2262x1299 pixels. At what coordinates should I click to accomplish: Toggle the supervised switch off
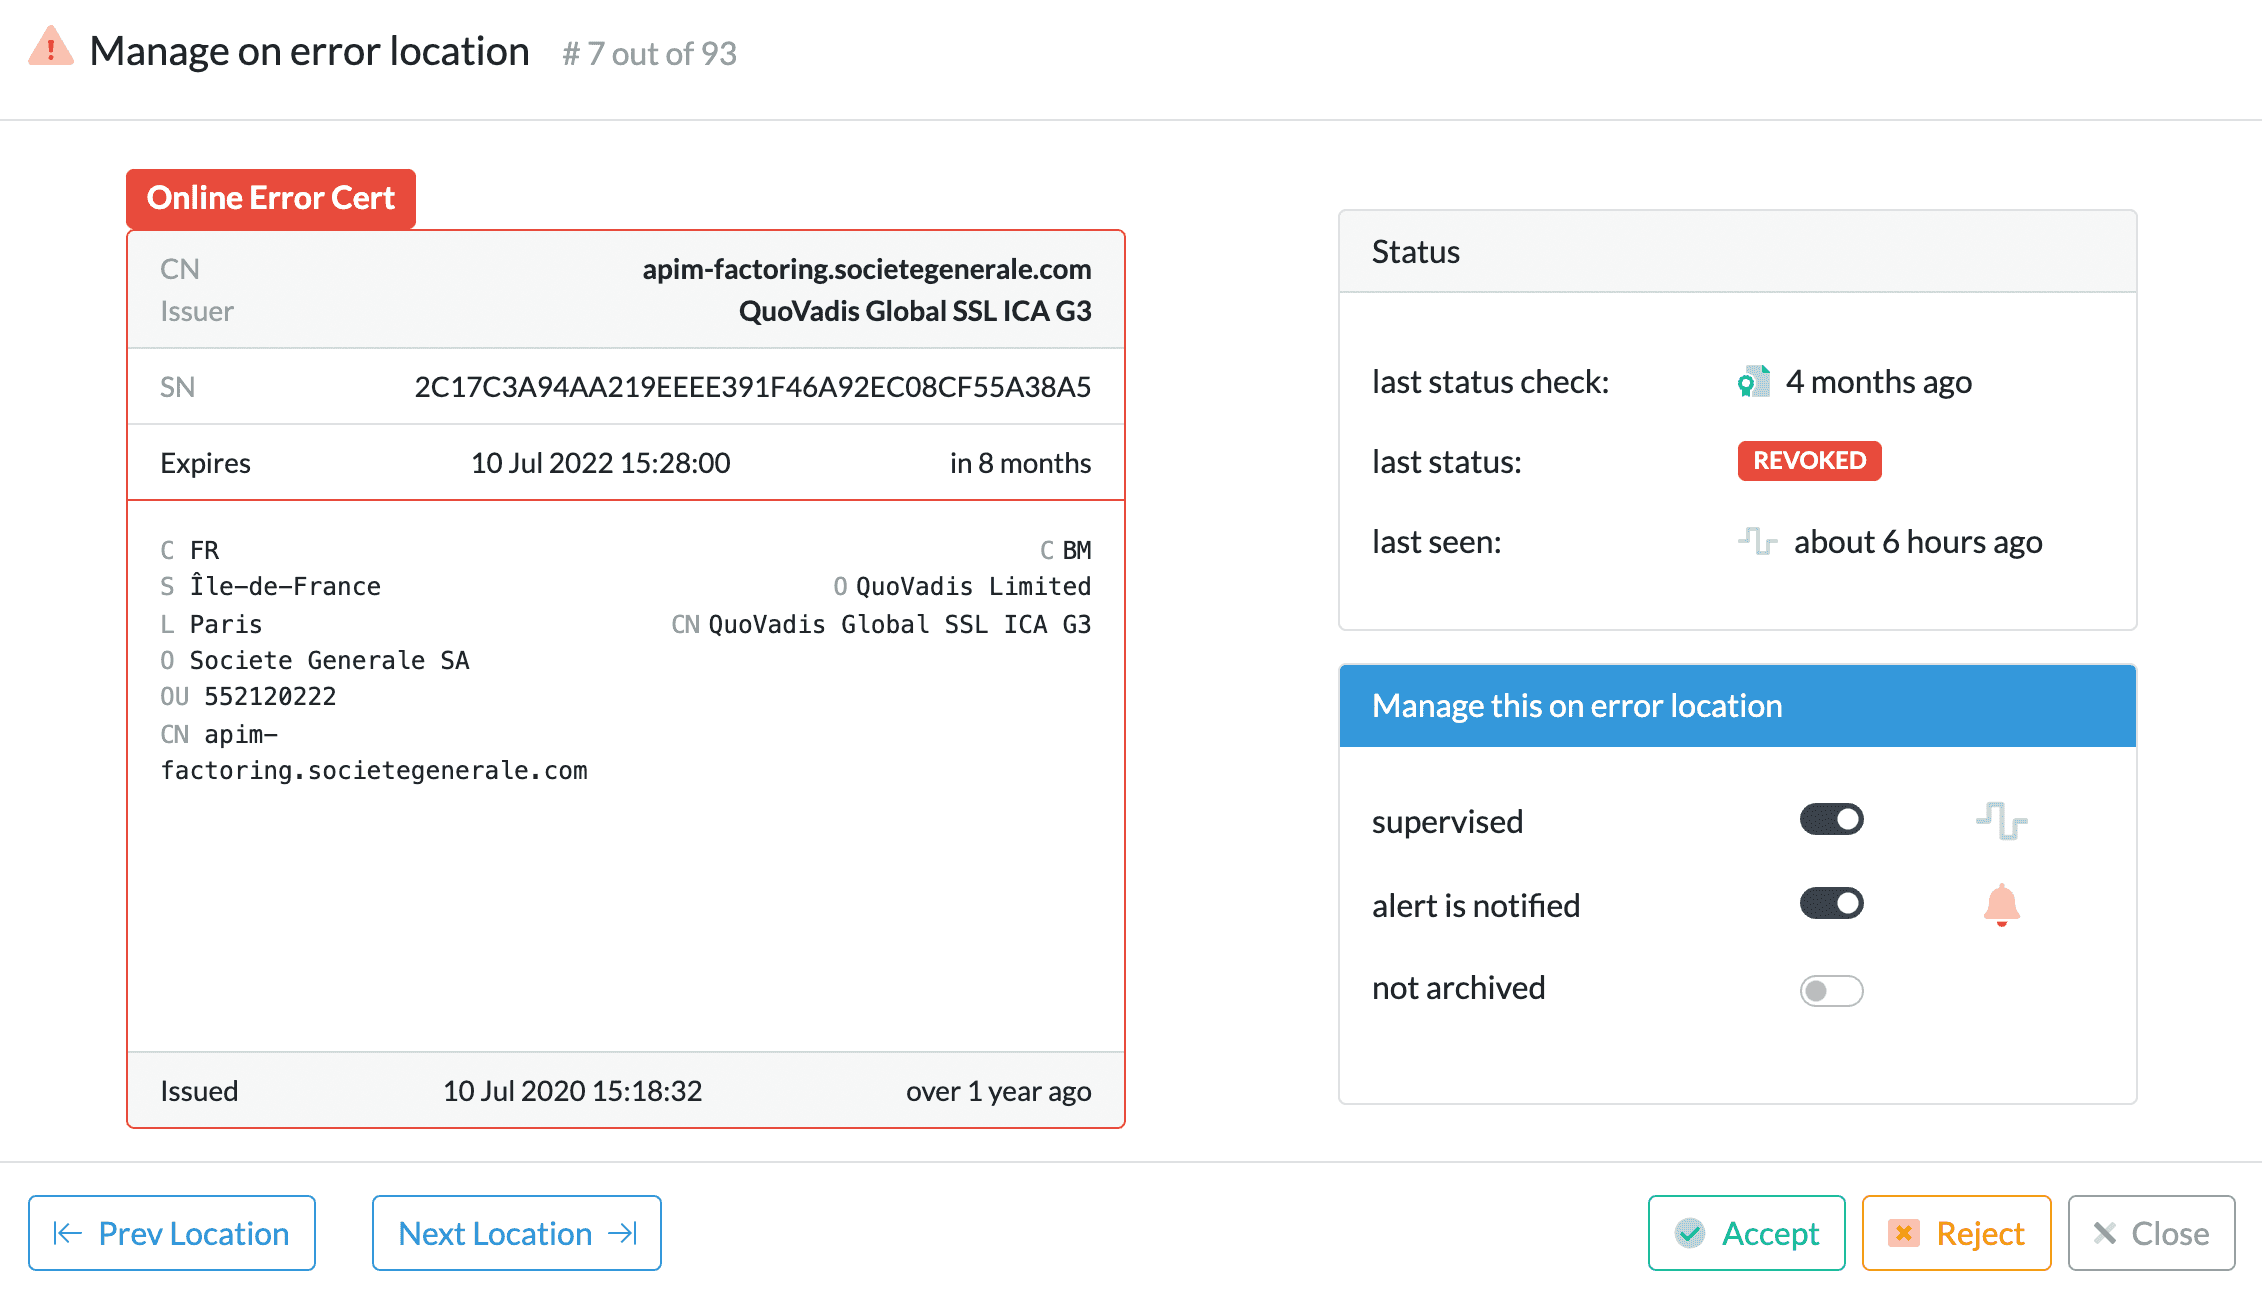tap(1831, 820)
